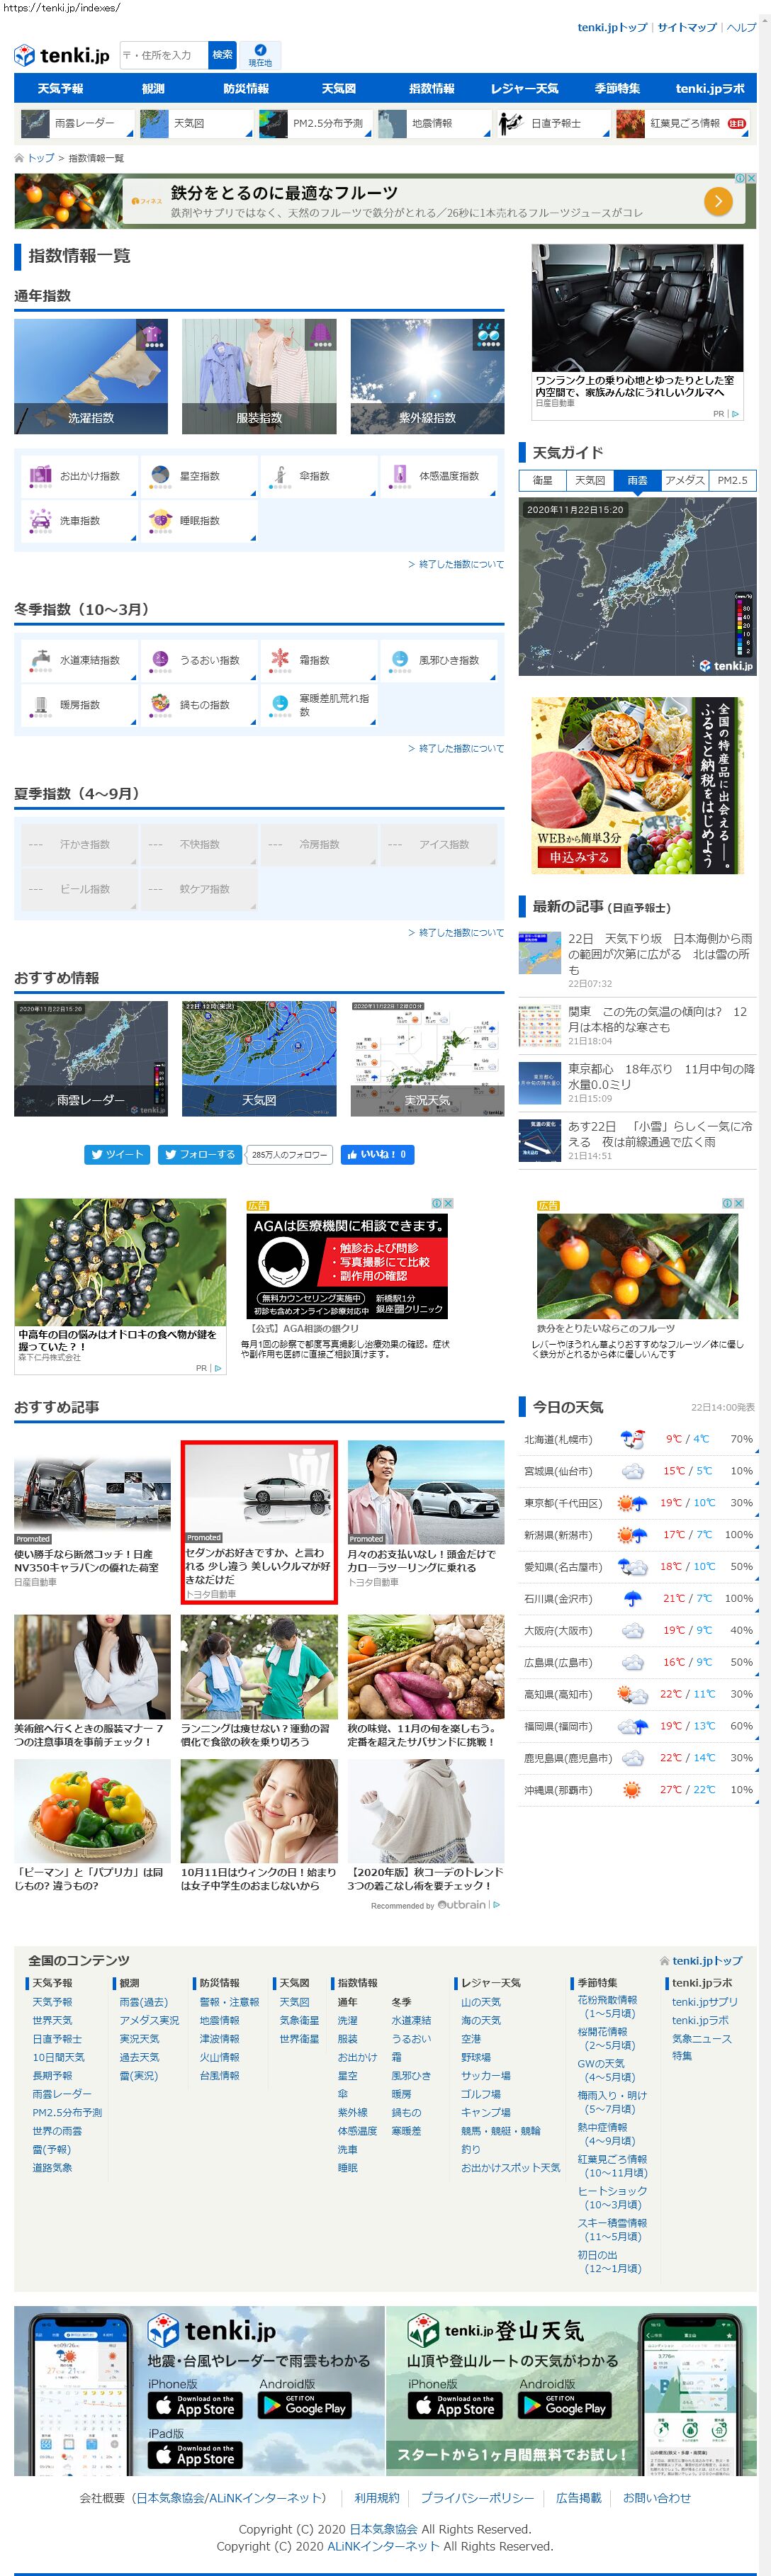771x2576 pixels.
Task: Open 洗車指数 car wash icon tile
Action: (x=78, y=521)
